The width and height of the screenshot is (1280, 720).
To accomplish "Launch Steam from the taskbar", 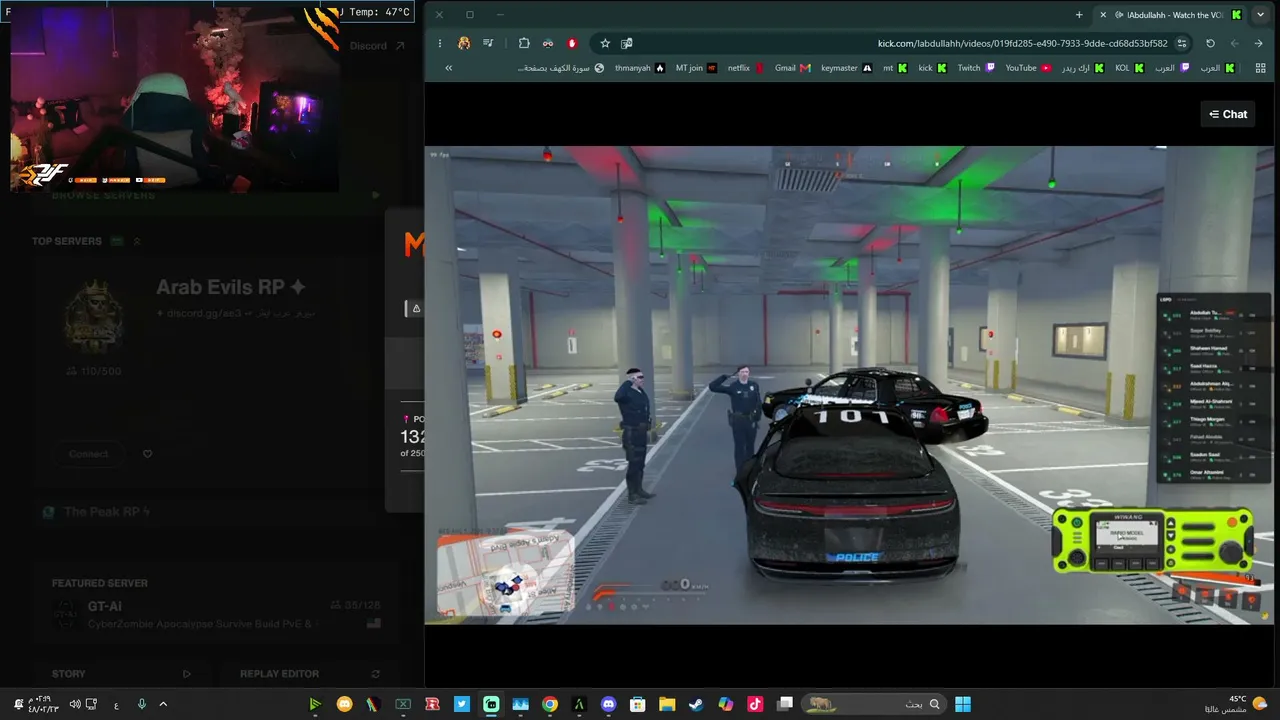I will click(696, 704).
